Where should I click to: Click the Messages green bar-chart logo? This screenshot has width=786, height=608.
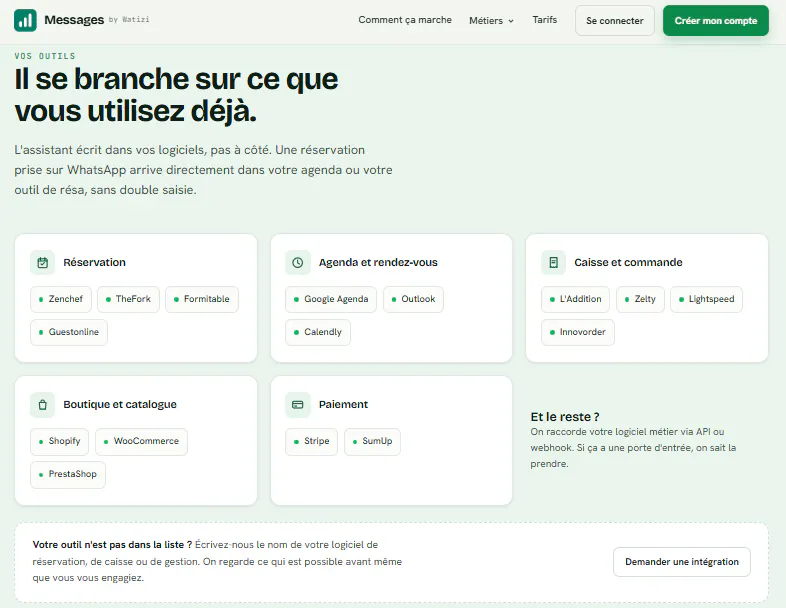25,20
